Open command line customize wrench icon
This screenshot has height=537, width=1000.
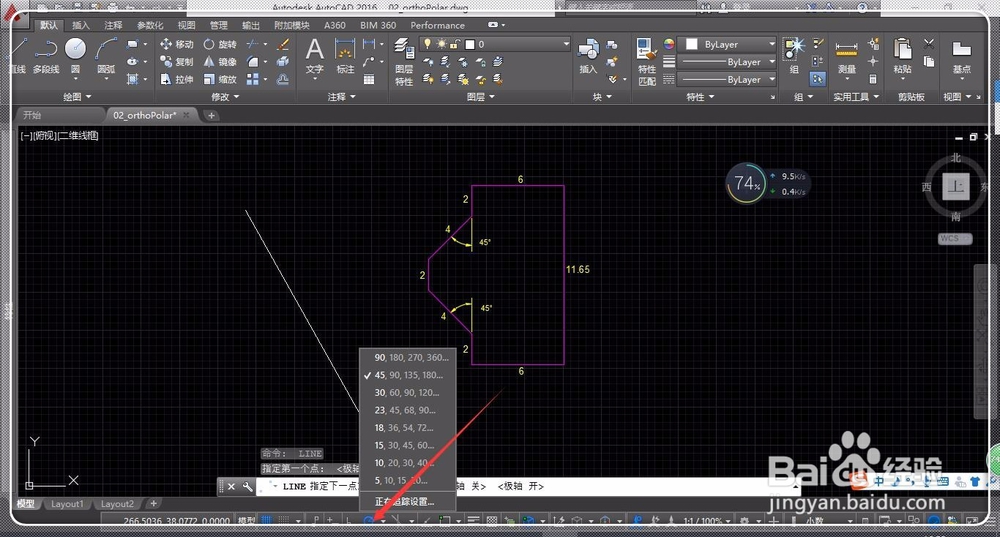pos(247,487)
